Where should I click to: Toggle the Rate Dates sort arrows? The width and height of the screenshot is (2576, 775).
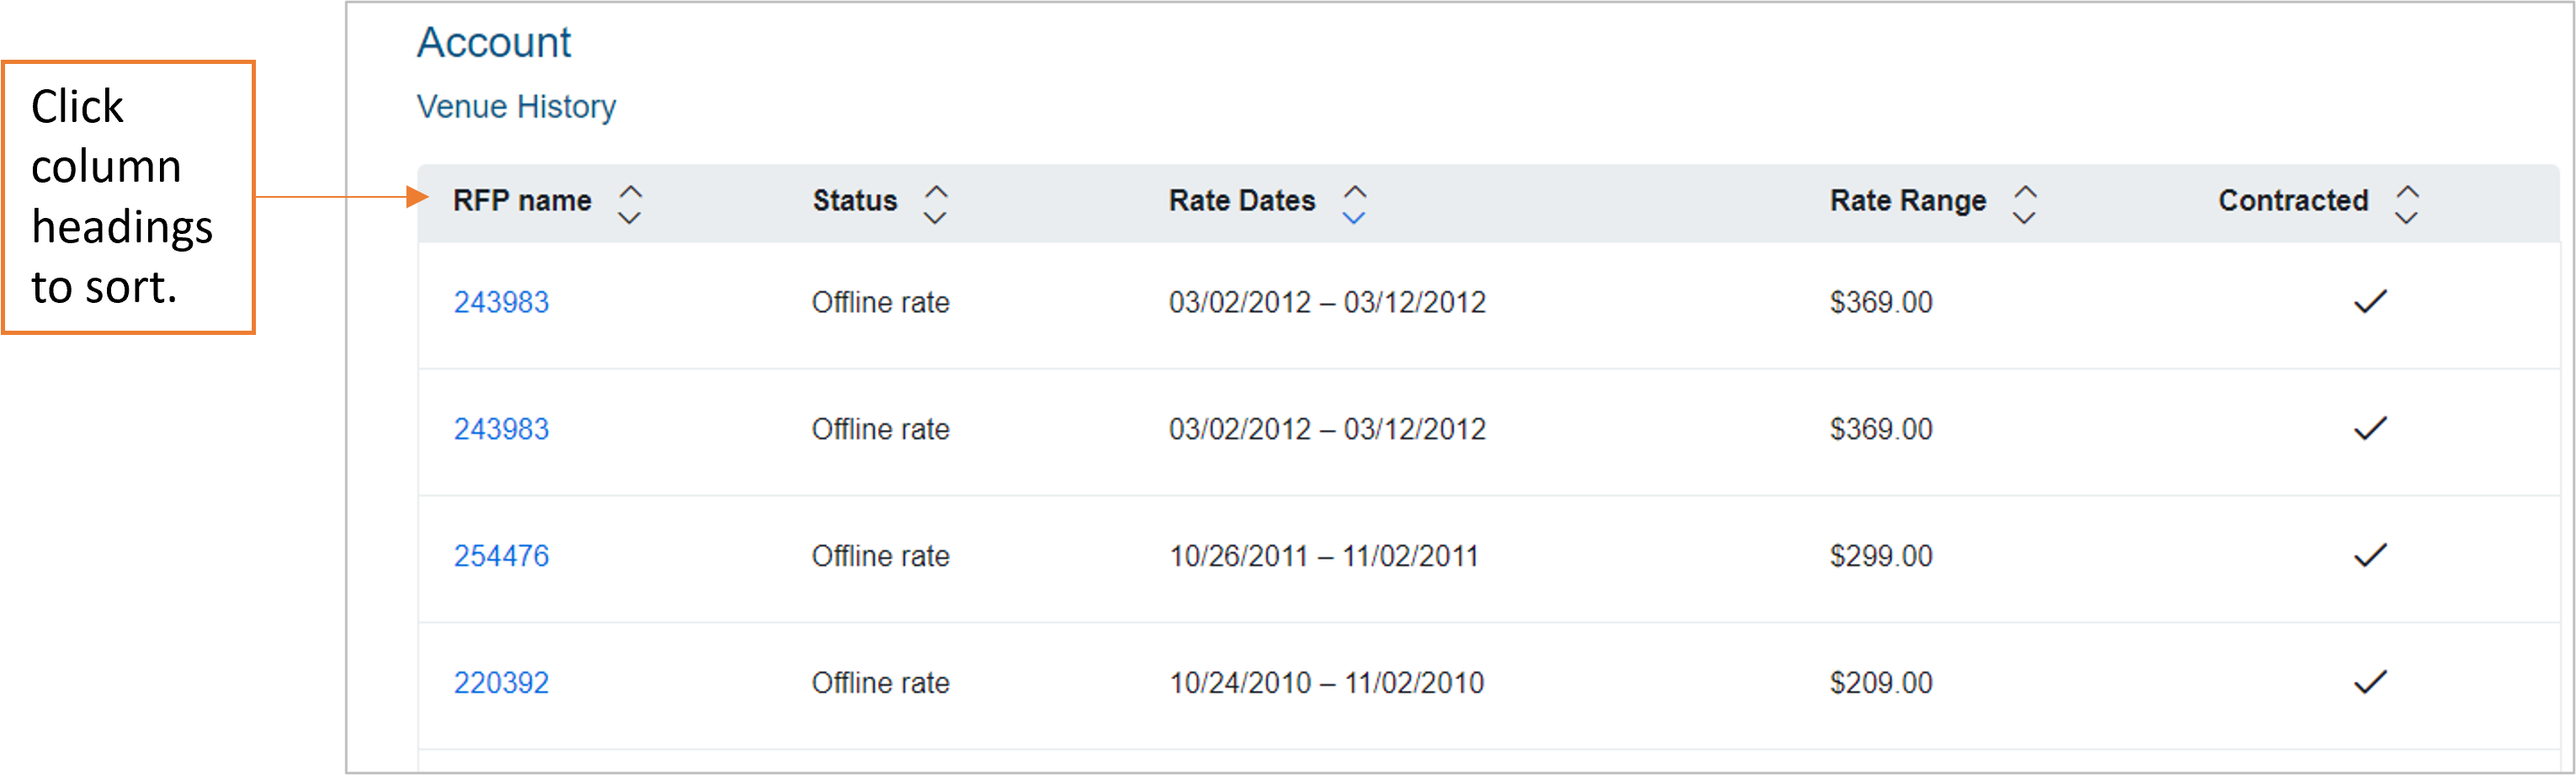[1354, 204]
